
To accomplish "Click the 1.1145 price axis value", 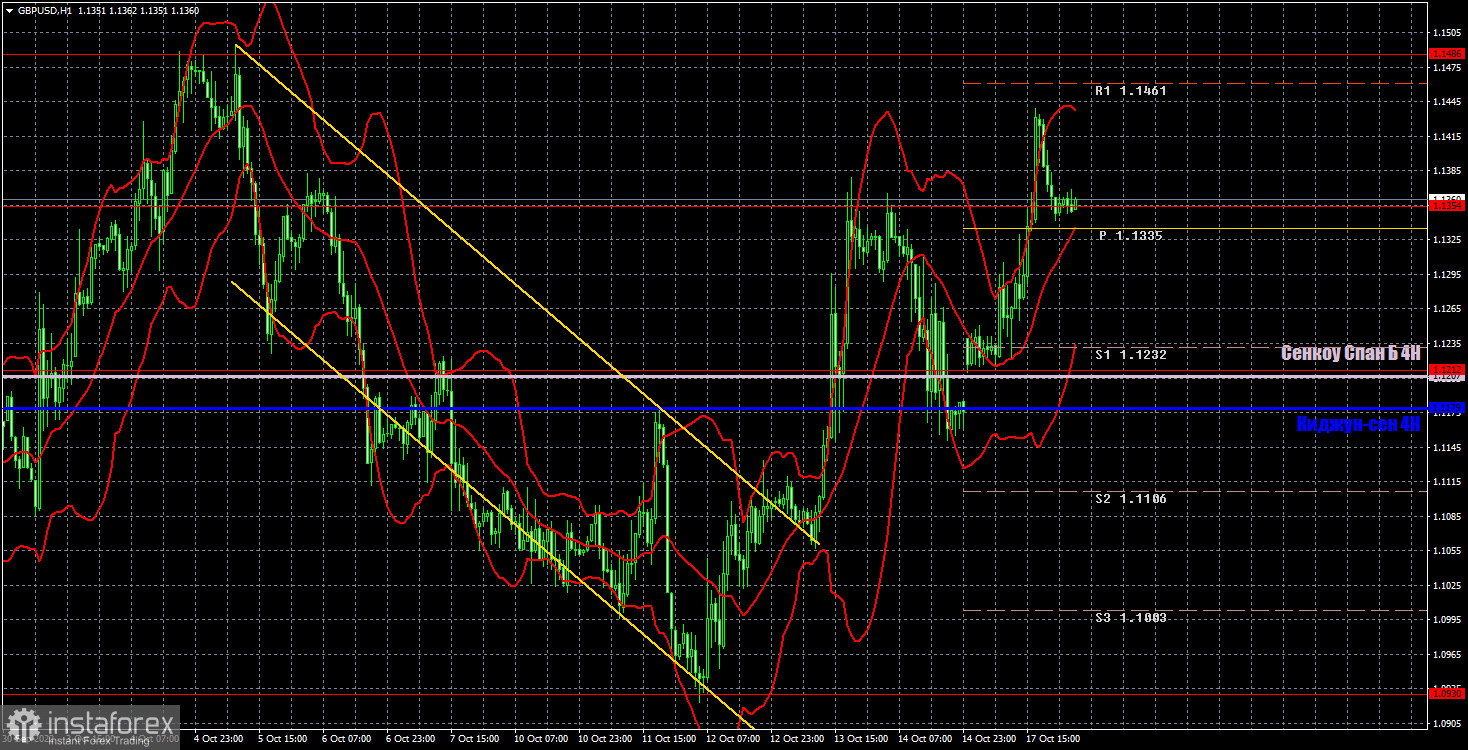I will (x=1447, y=447).
